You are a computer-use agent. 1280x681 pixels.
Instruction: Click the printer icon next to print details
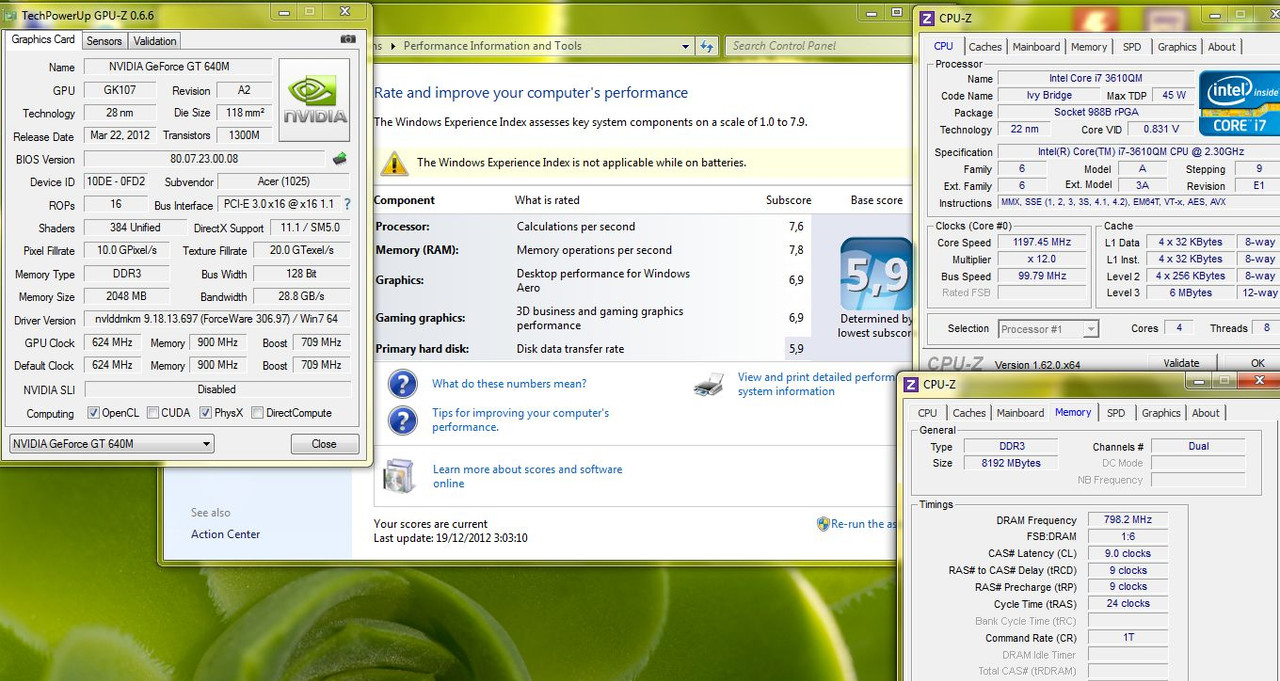click(x=709, y=384)
